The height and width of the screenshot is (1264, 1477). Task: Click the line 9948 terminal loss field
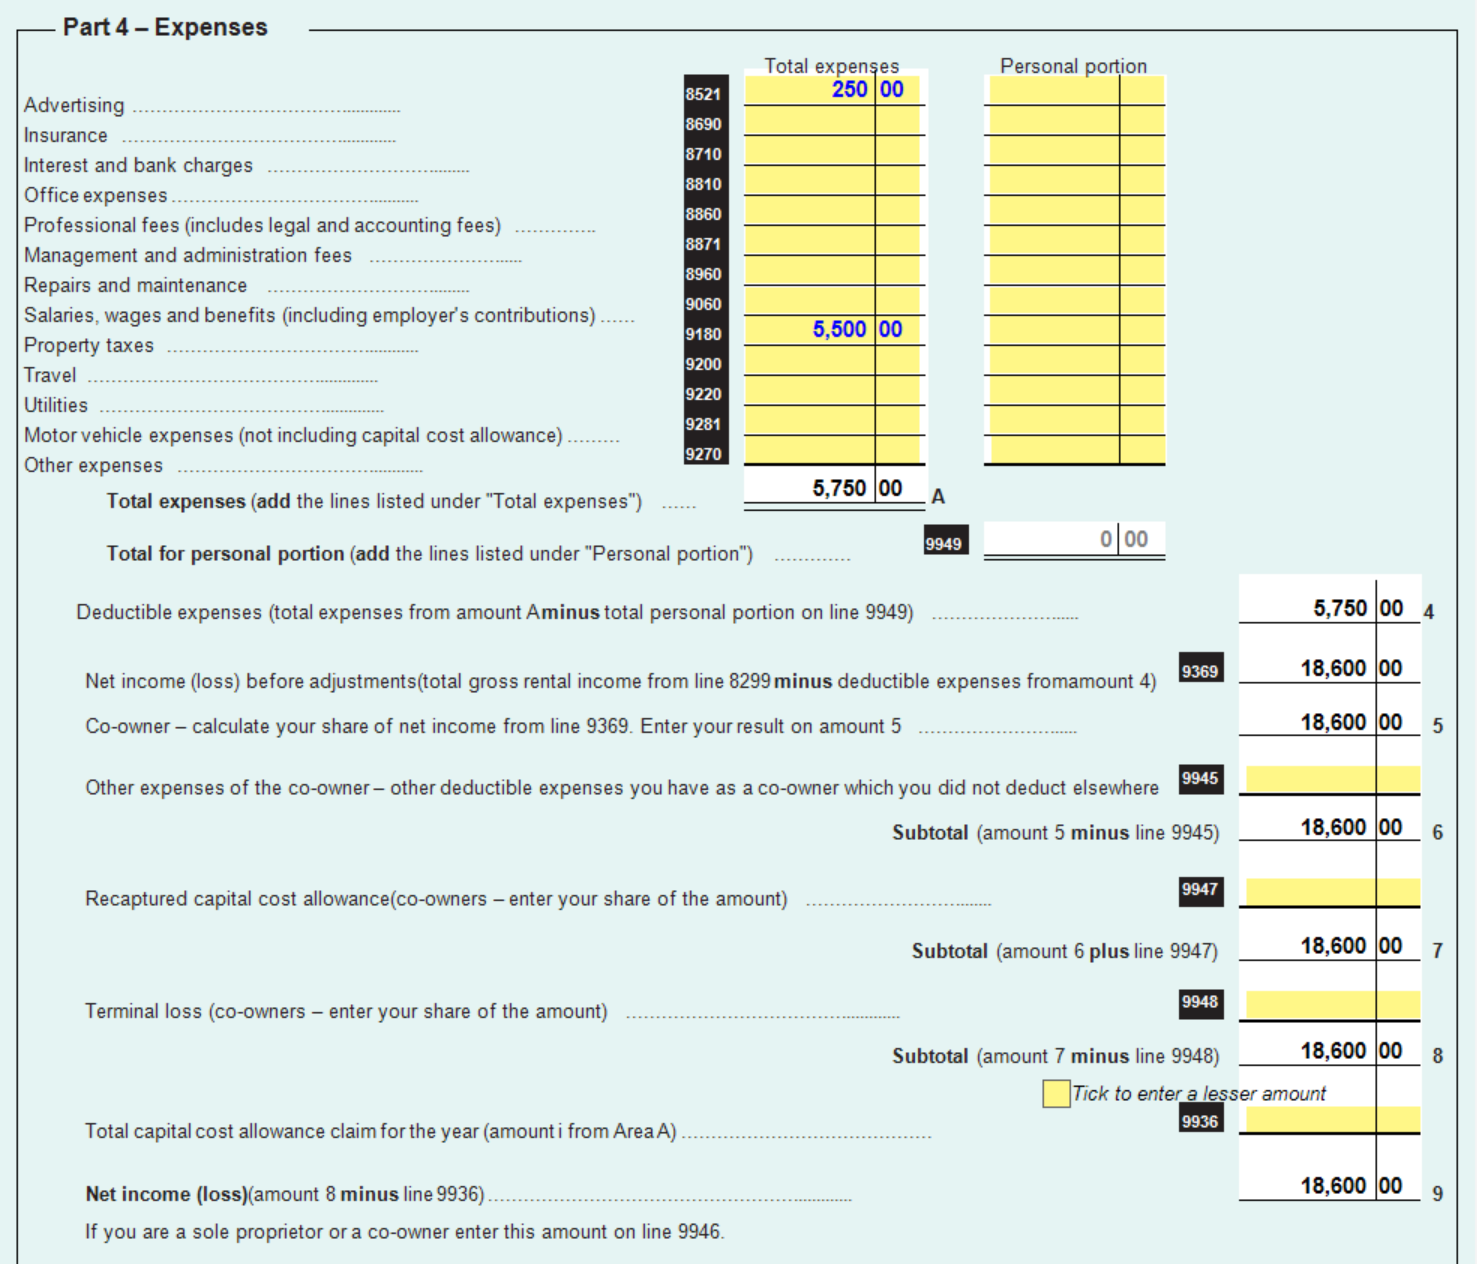(1333, 1005)
